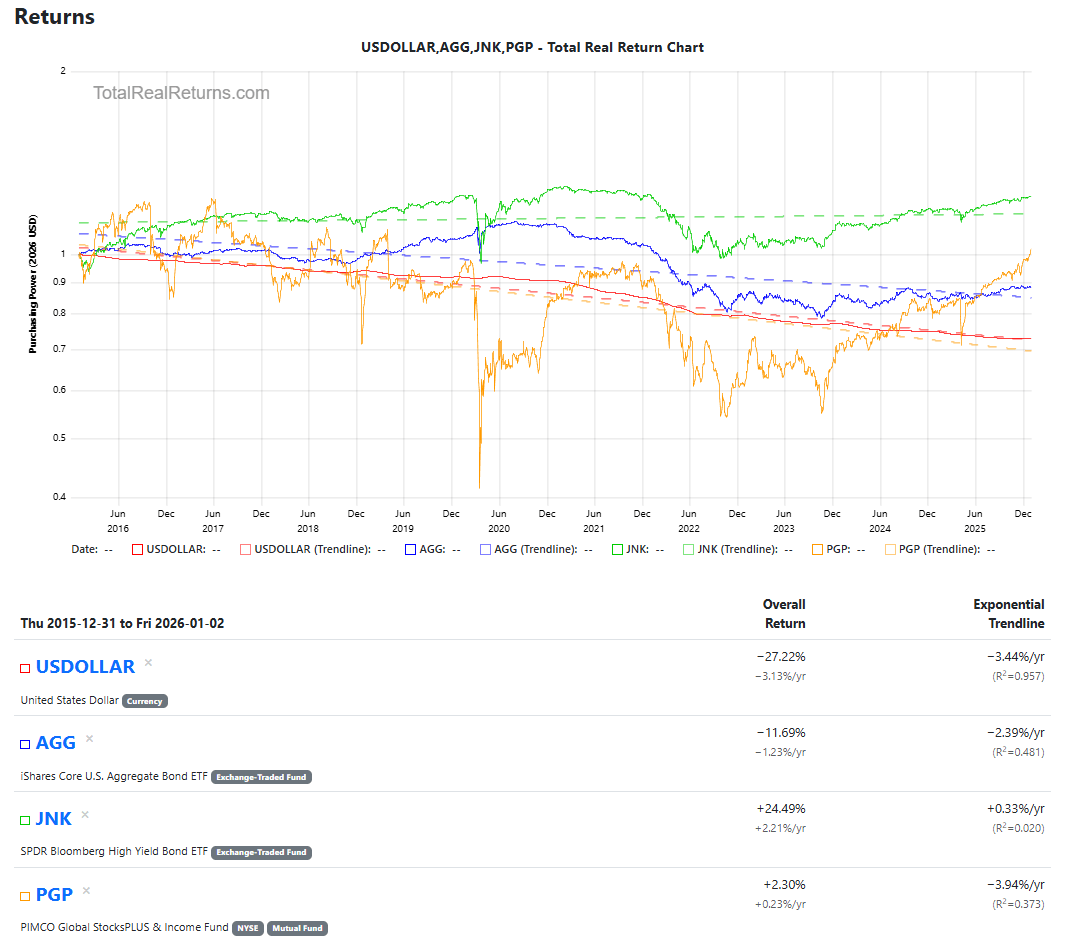Open the AGG symbol link

tap(56, 743)
